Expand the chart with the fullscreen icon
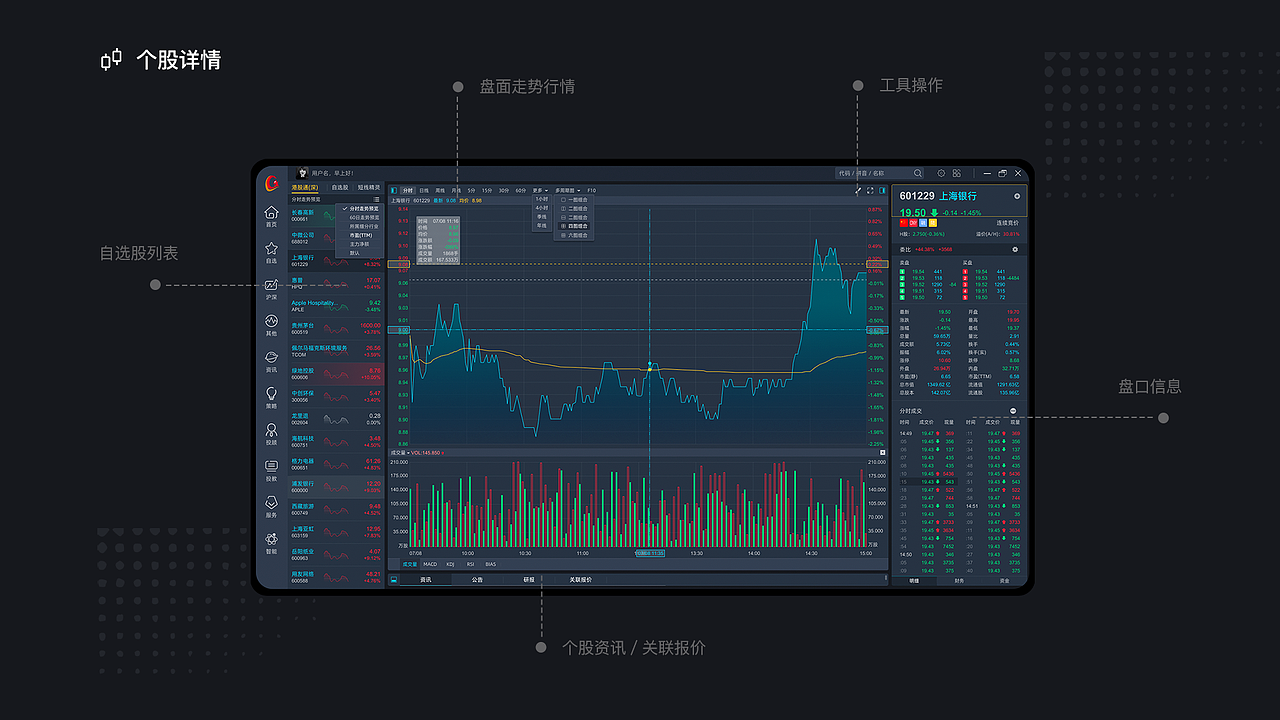 (870, 191)
